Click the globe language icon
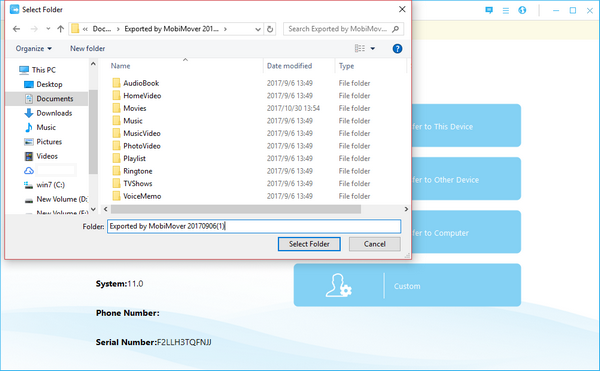Viewport: 600px width, 371px height. tap(522, 10)
